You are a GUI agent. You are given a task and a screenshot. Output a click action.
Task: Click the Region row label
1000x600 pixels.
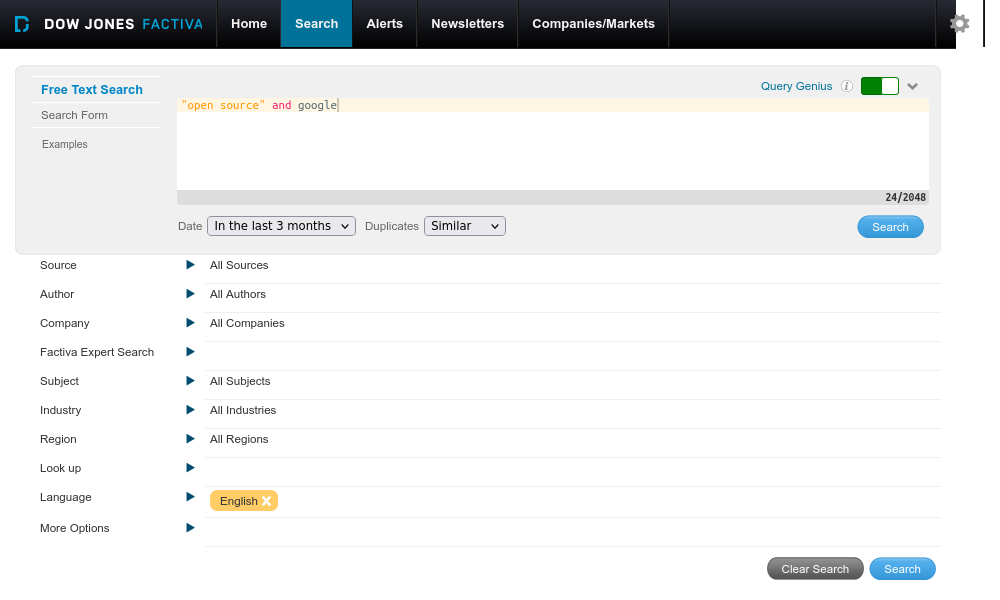coord(58,439)
